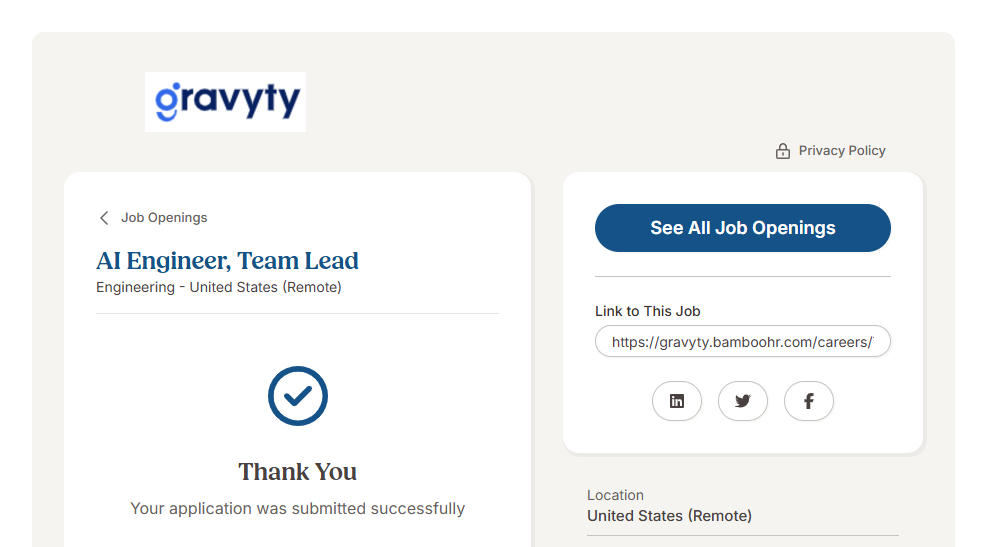
Task: Click the Link to This Job label
Action: pyautogui.click(x=647, y=311)
